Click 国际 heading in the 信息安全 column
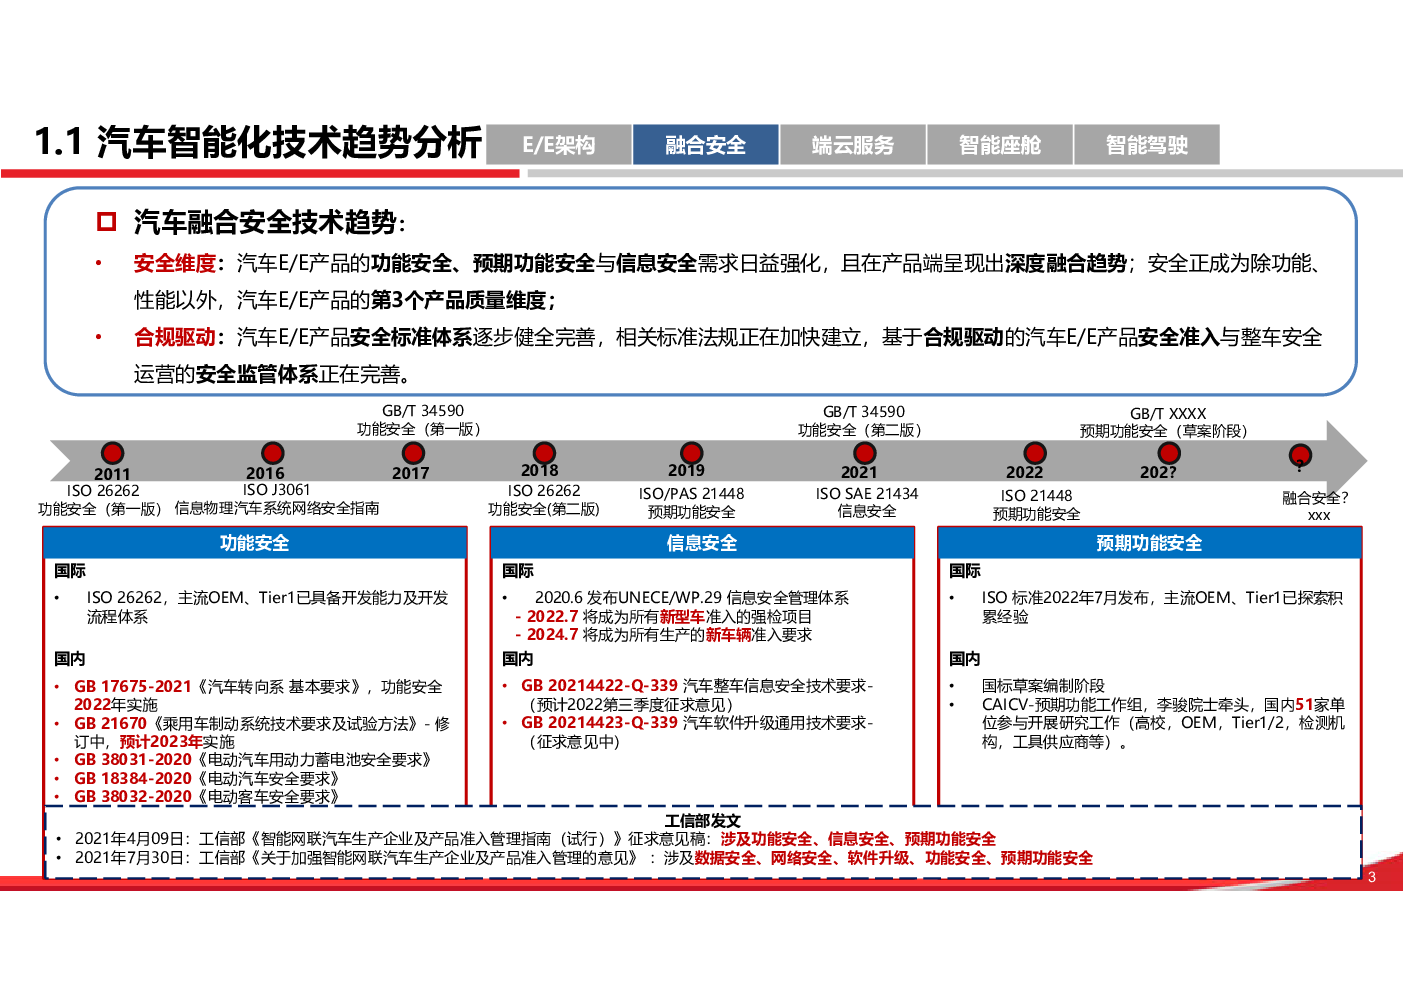The height and width of the screenshot is (992, 1403). [518, 570]
